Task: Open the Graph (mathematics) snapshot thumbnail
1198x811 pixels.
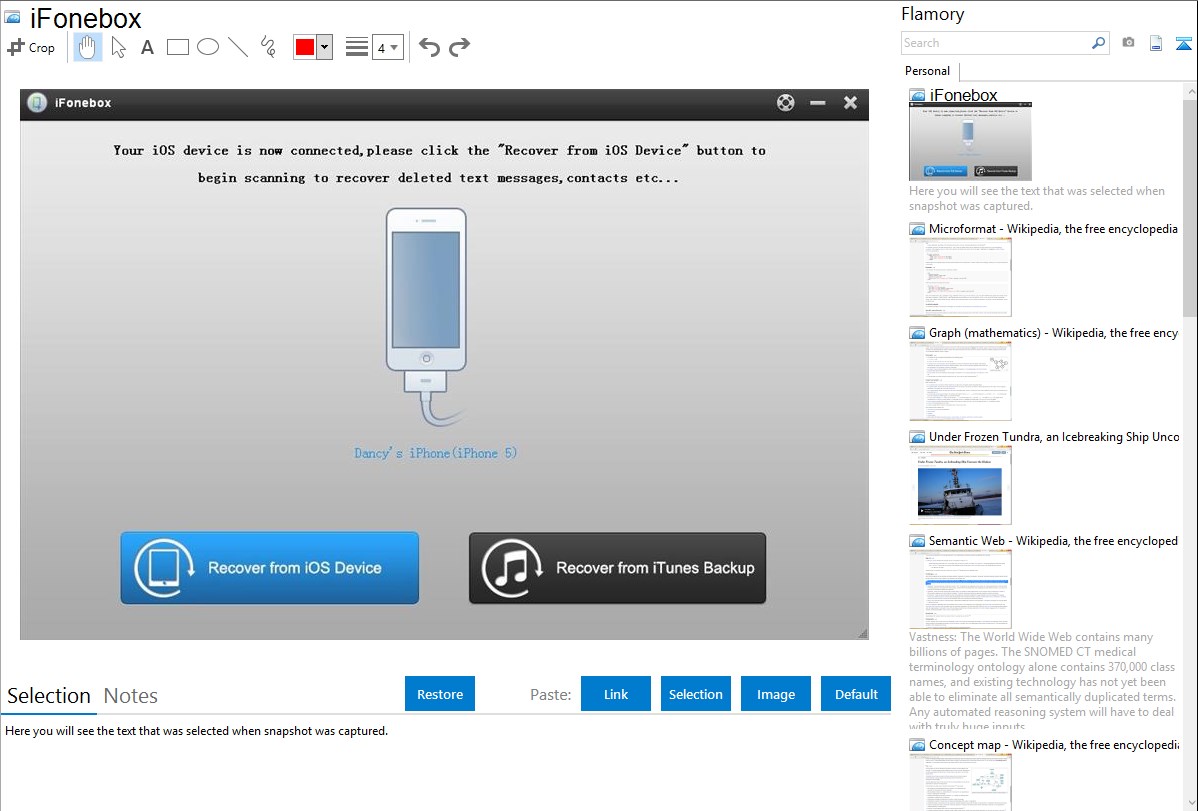Action: pos(960,381)
